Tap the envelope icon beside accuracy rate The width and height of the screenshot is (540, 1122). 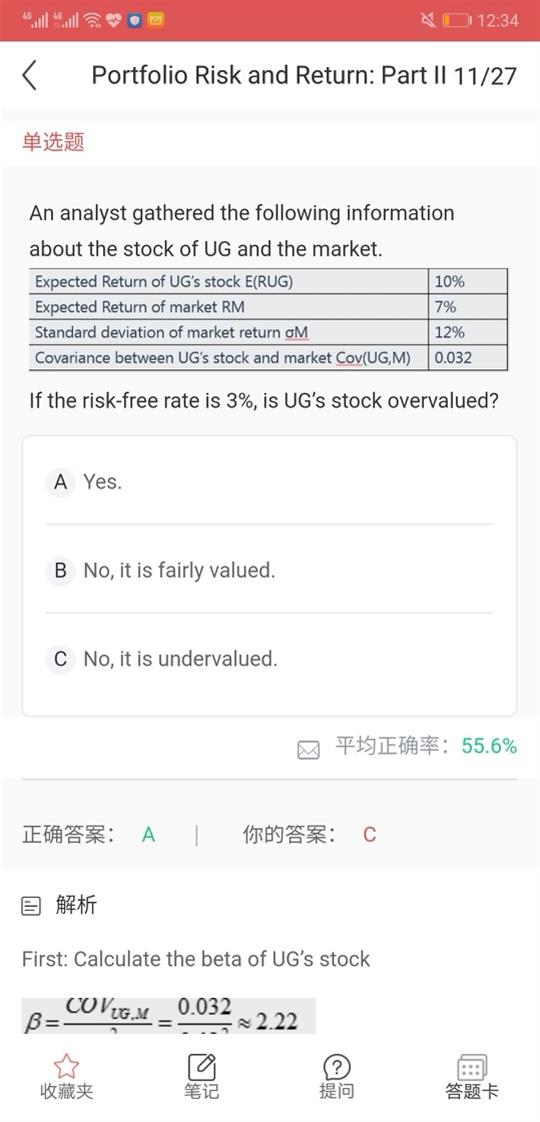tap(308, 749)
